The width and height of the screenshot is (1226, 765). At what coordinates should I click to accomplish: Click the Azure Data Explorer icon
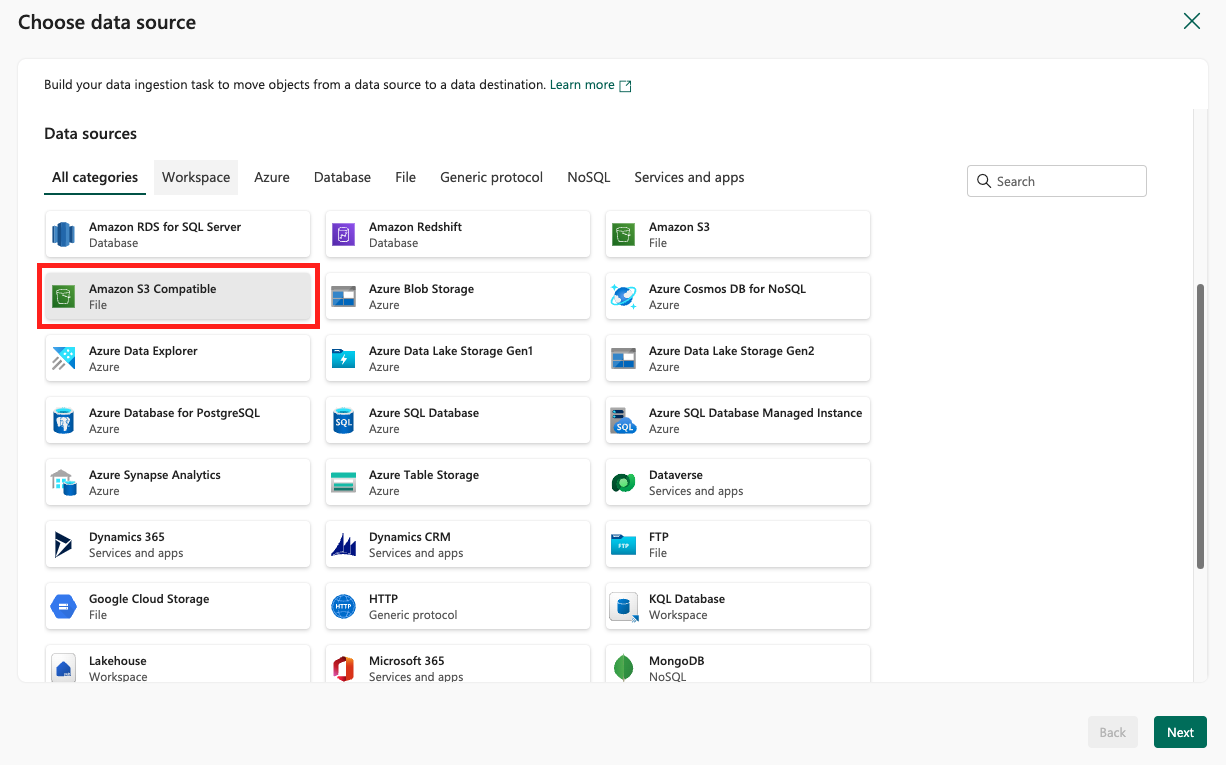[64, 359]
